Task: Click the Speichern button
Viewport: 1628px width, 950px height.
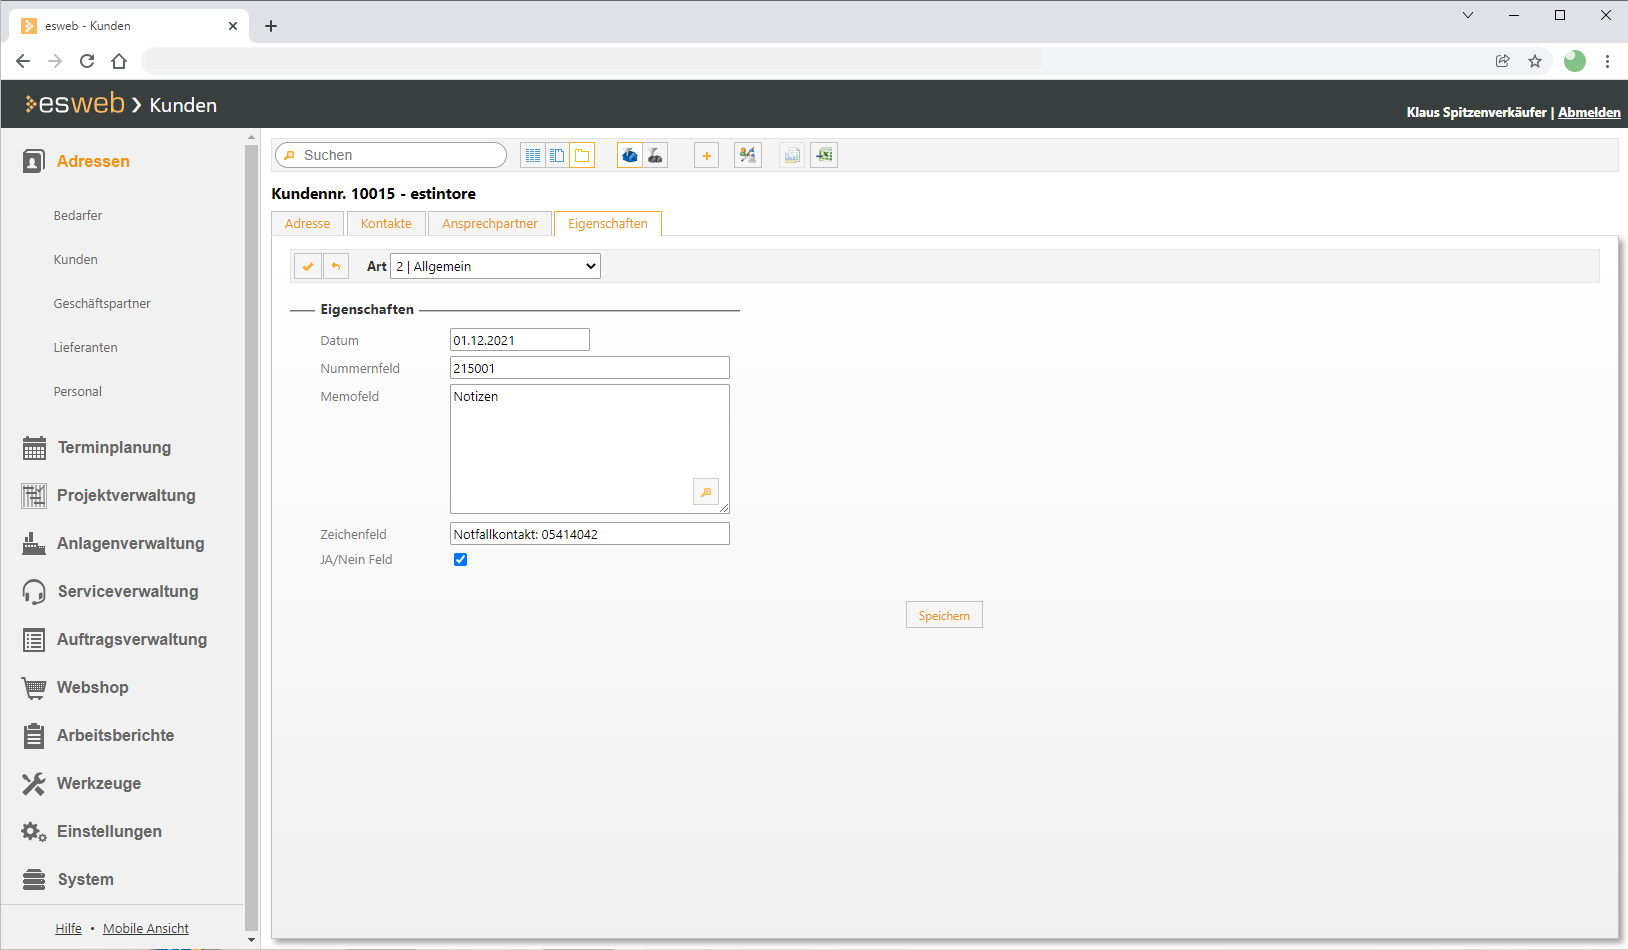Action: [944, 615]
